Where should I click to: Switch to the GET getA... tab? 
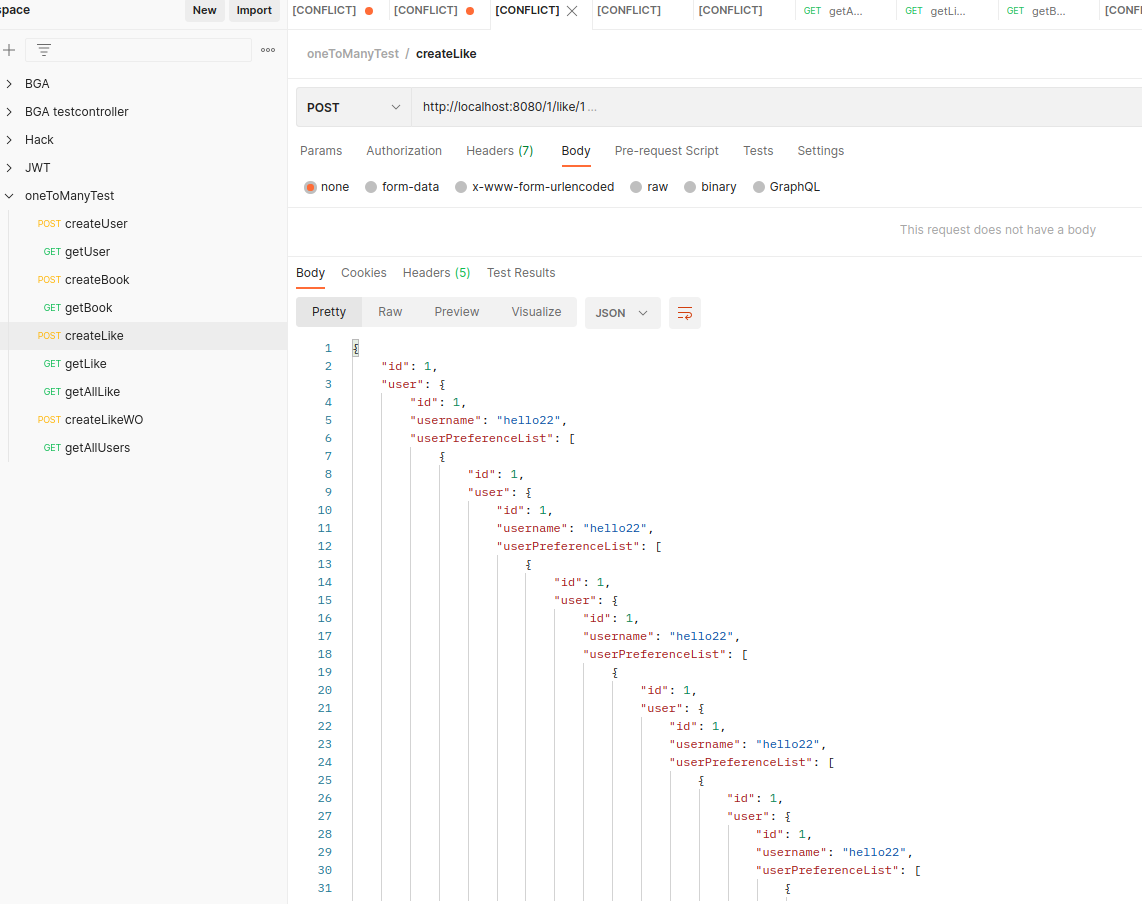pos(845,11)
